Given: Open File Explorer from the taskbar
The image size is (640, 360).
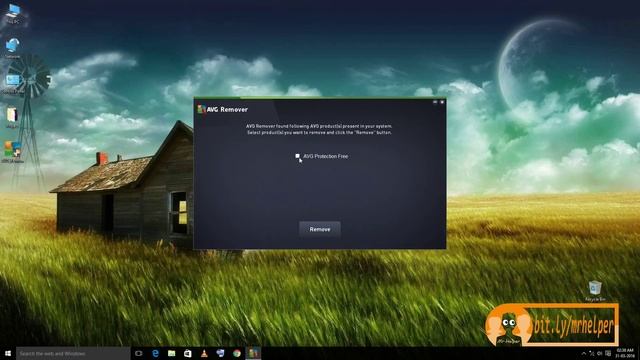Looking at the screenshot, I should pyautogui.click(x=171, y=353).
